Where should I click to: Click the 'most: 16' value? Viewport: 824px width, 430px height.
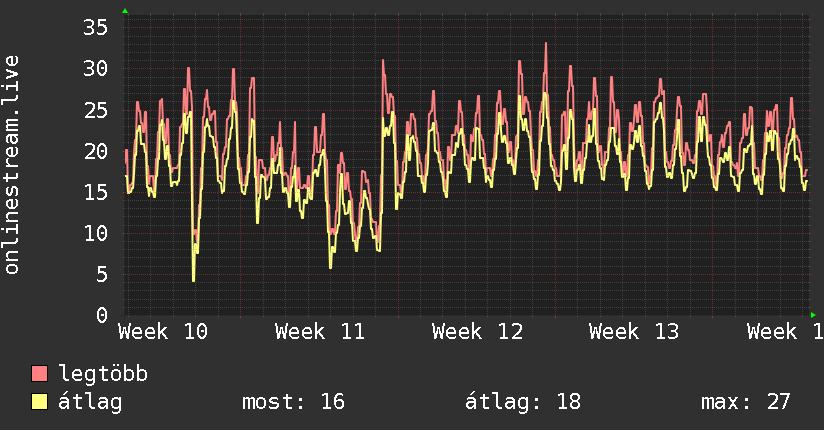pos(293,402)
